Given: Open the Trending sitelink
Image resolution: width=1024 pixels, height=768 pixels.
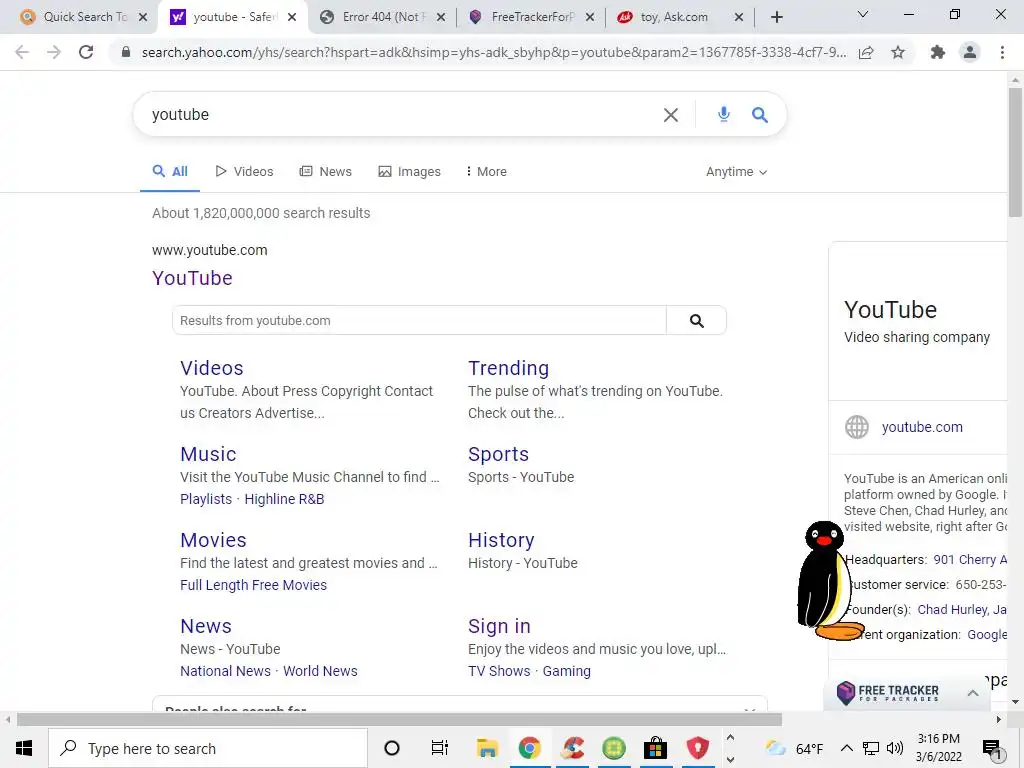Looking at the screenshot, I should [508, 368].
